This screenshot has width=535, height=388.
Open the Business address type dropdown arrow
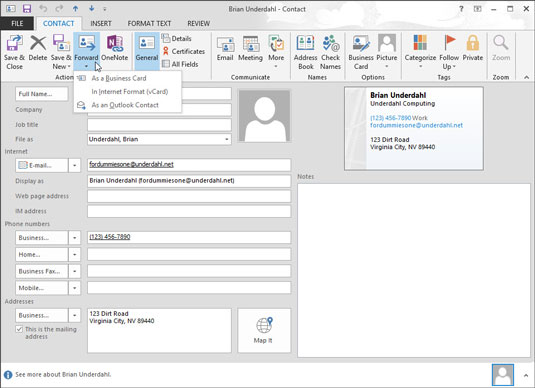pyautogui.click(x=74, y=315)
